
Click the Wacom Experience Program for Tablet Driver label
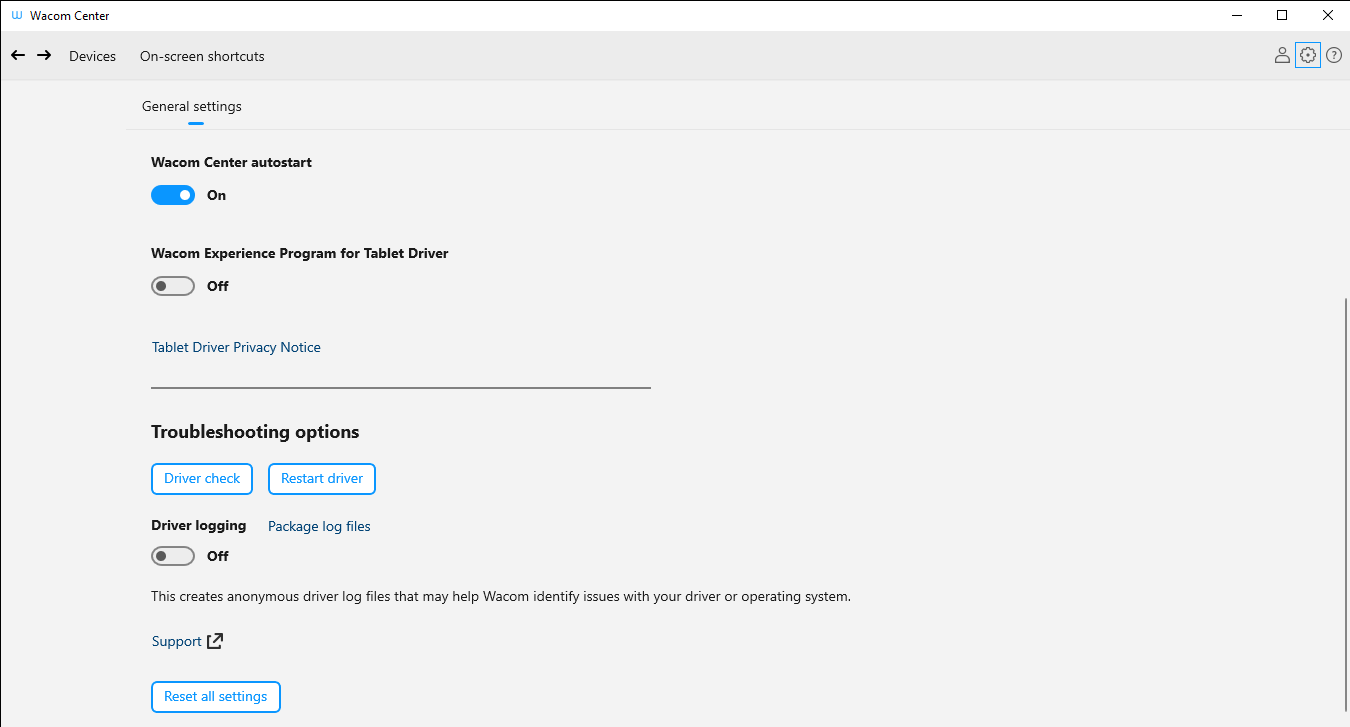[x=300, y=254]
